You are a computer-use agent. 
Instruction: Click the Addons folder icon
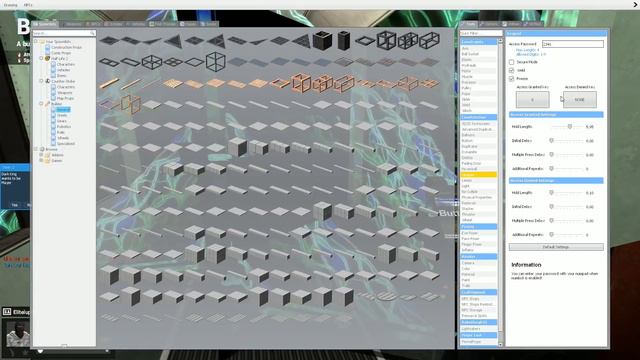click(47, 155)
